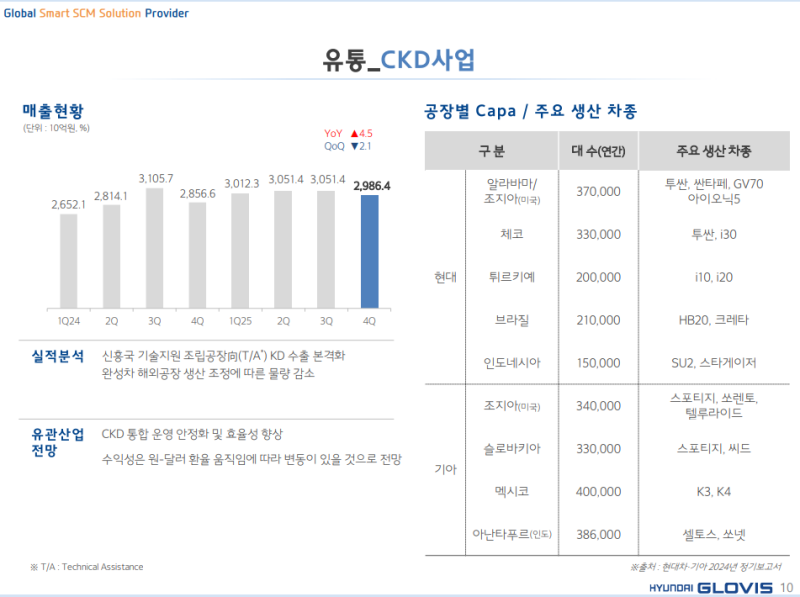Click the 기아 row group label

pyautogui.click(x=445, y=468)
